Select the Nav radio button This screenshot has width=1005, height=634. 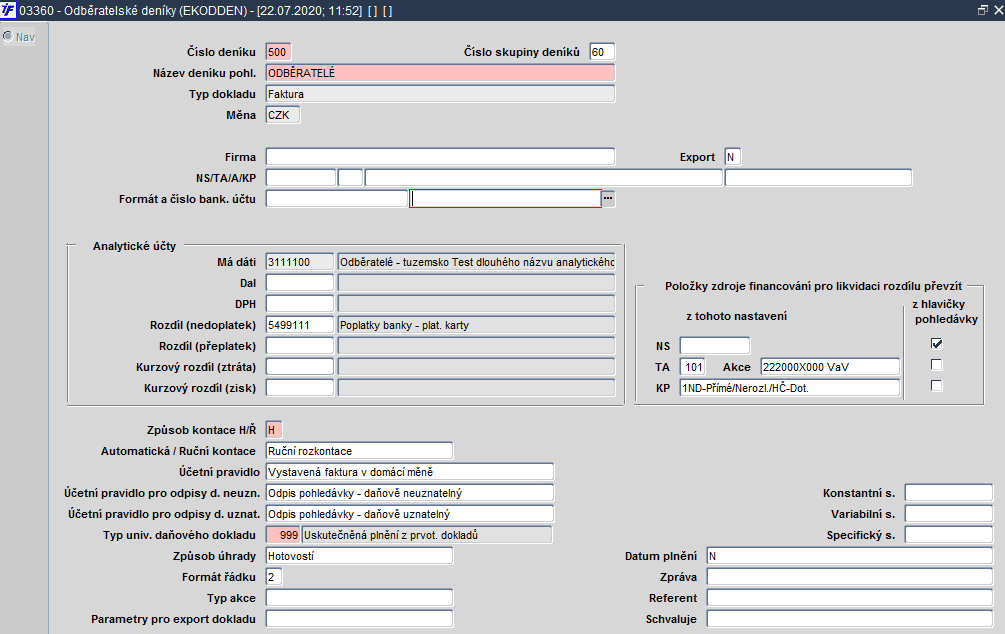point(8,37)
